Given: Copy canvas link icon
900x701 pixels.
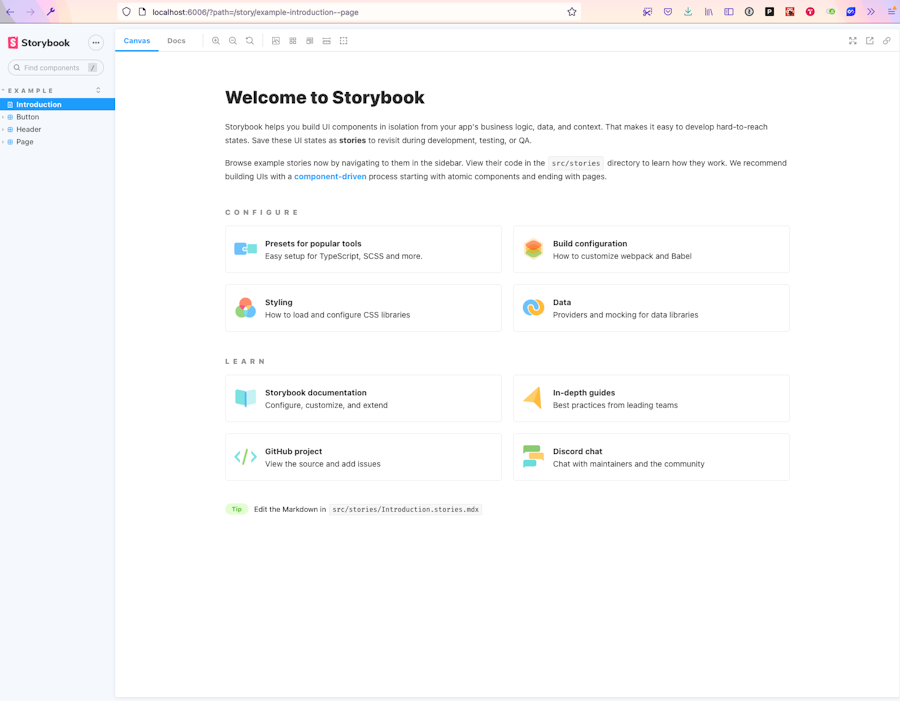Looking at the screenshot, I should [887, 41].
